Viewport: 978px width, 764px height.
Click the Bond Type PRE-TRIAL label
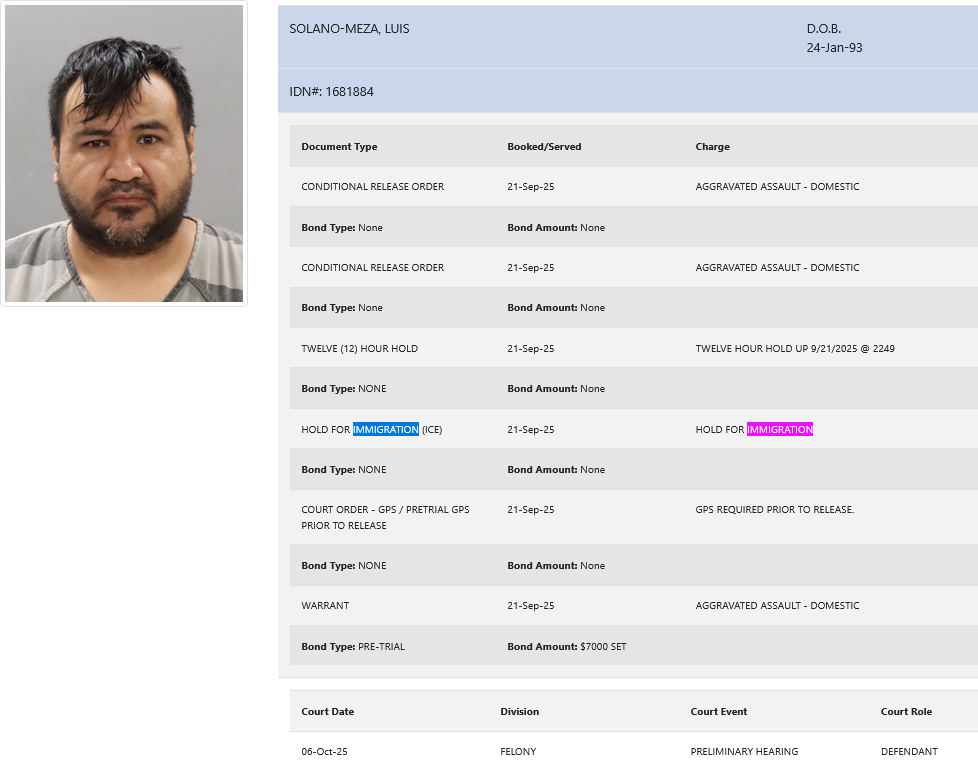point(353,647)
